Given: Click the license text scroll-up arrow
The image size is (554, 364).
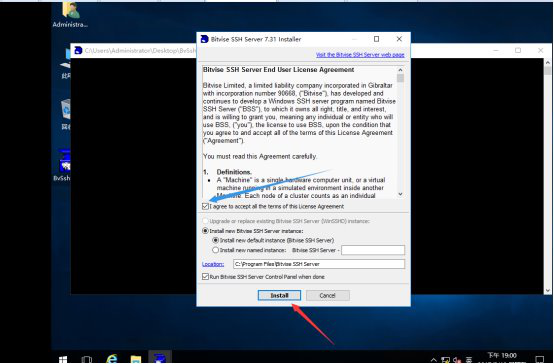Looking at the screenshot, I should [400, 70].
